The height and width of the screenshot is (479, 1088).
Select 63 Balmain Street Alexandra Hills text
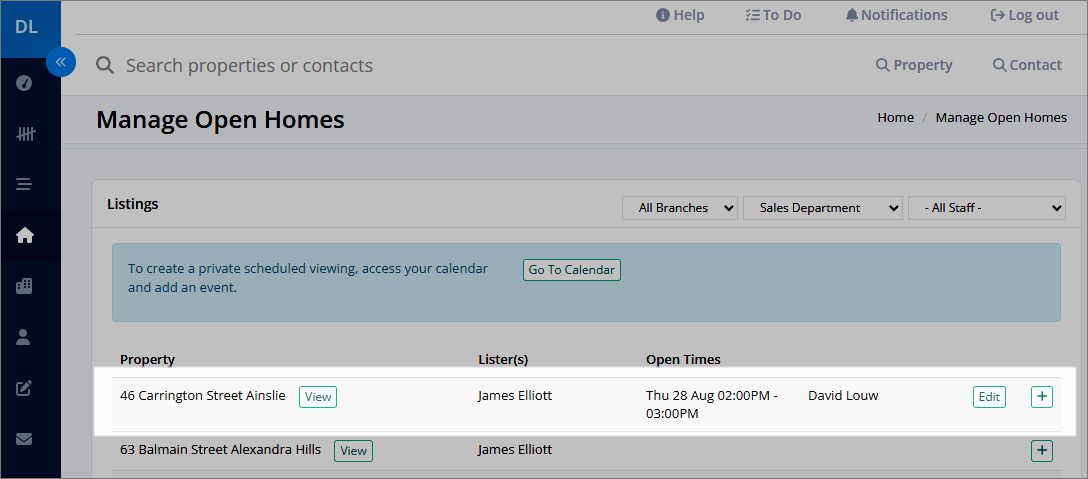pos(221,450)
